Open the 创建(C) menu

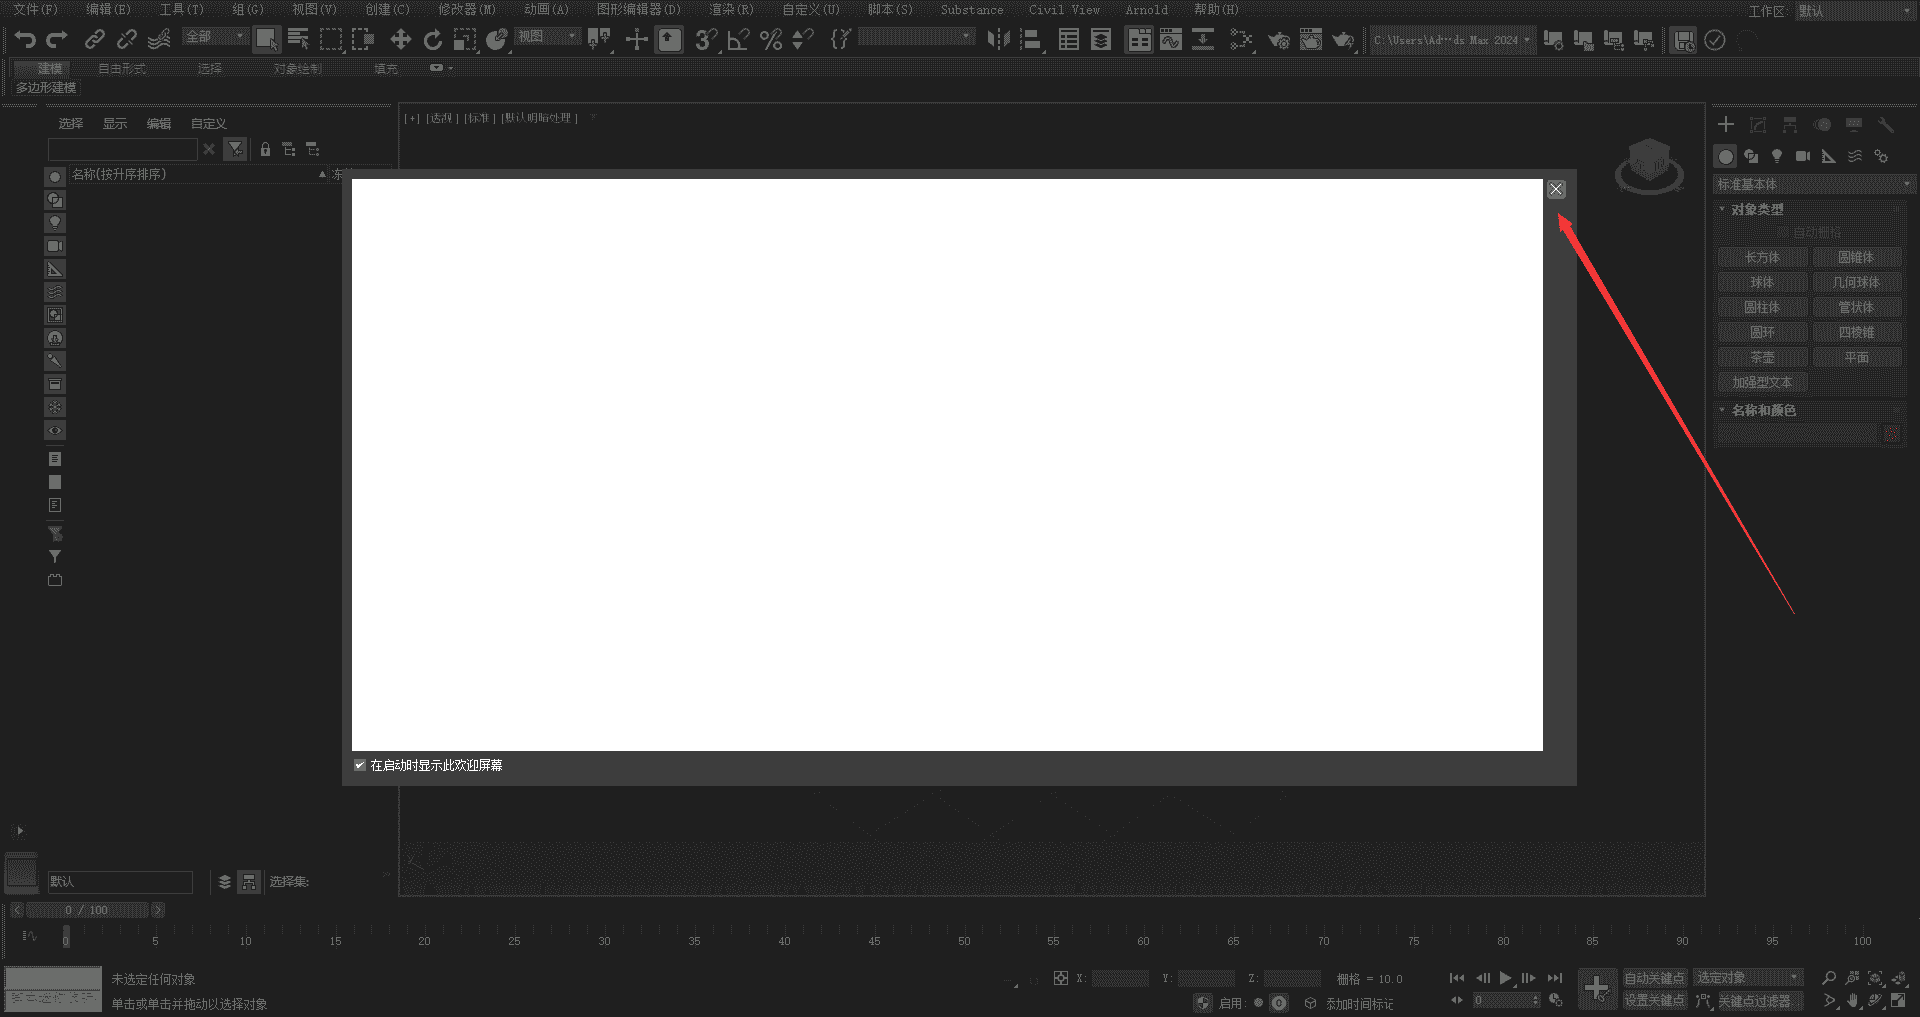pyautogui.click(x=387, y=9)
